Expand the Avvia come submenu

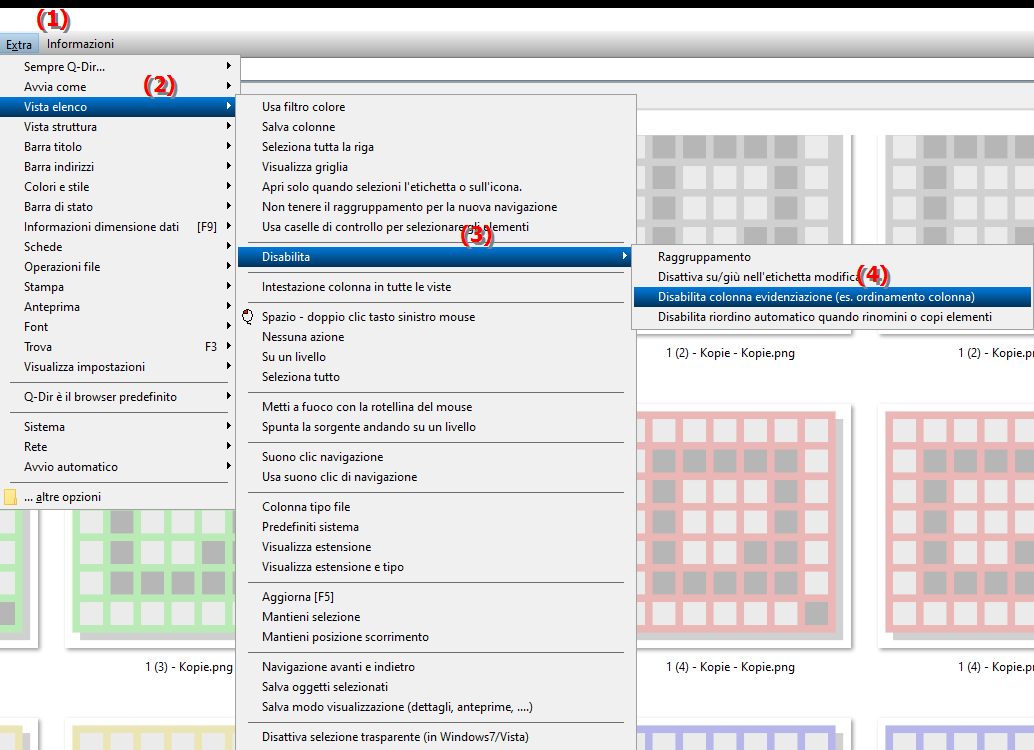pos(119,86)
